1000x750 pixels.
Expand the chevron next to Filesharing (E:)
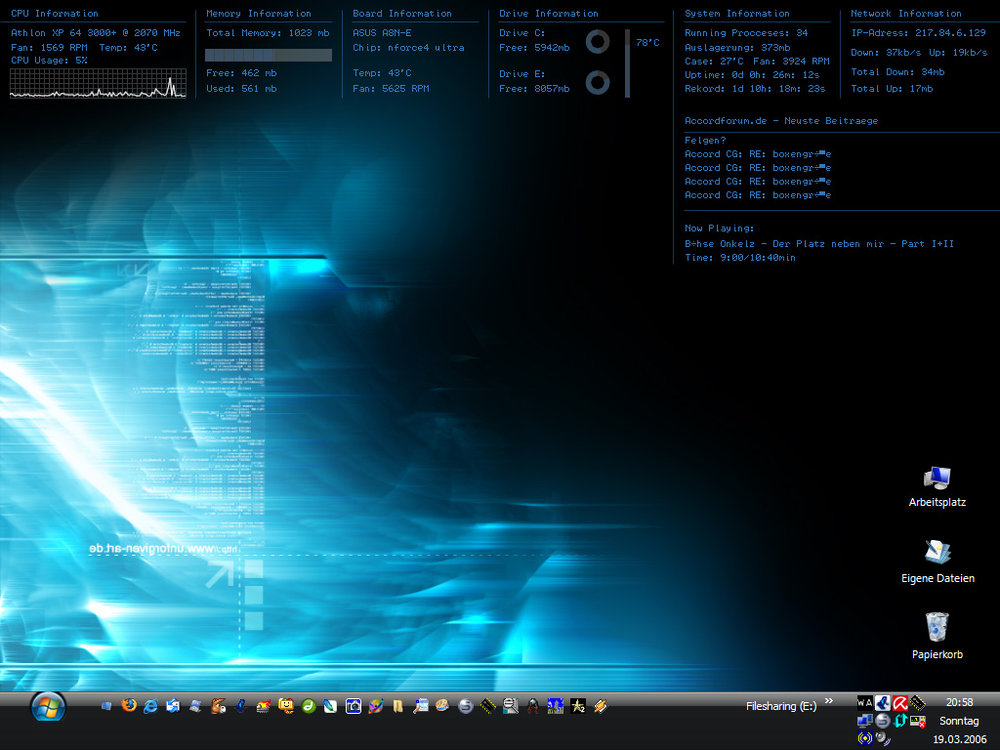[828, 701]
